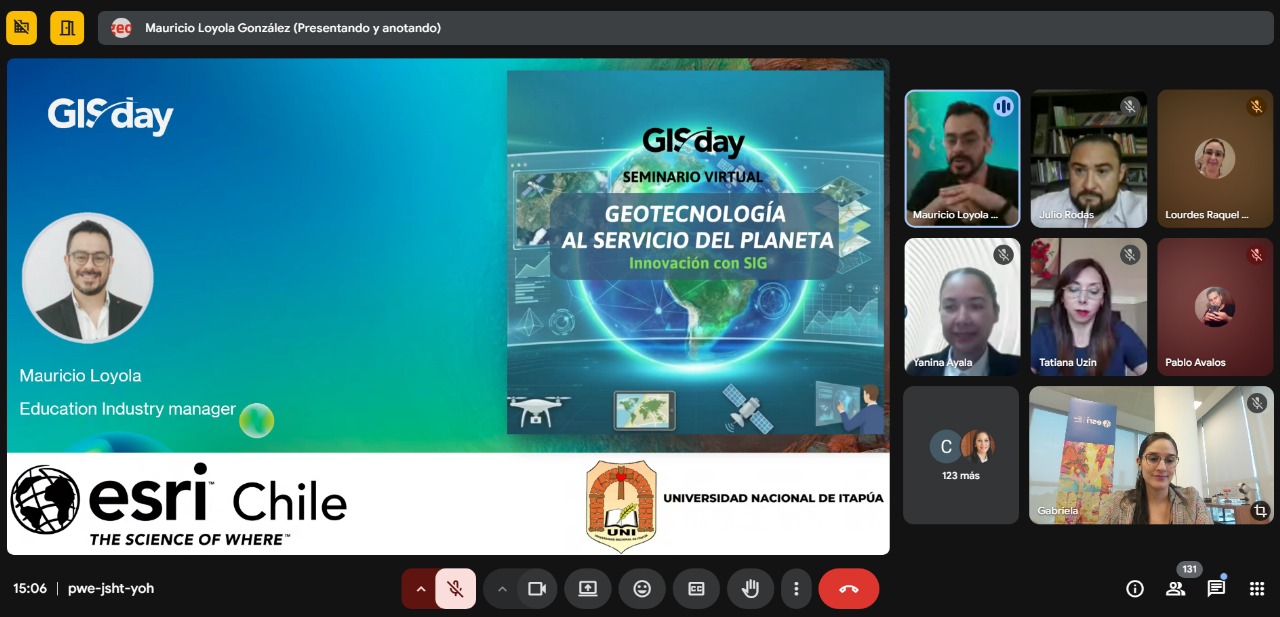
Task: Open the emoji reactions picker
Action: (x=642, y=589)
